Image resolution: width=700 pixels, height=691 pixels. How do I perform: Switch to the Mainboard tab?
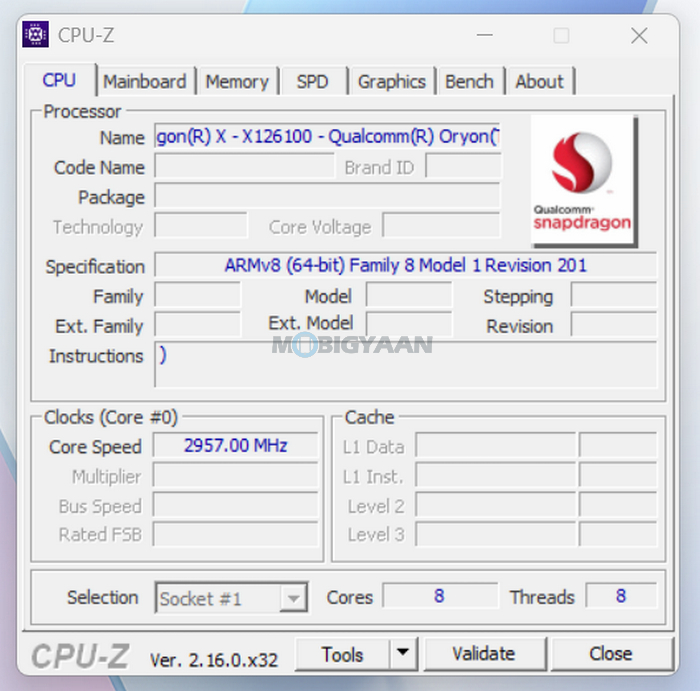(145, 82)
